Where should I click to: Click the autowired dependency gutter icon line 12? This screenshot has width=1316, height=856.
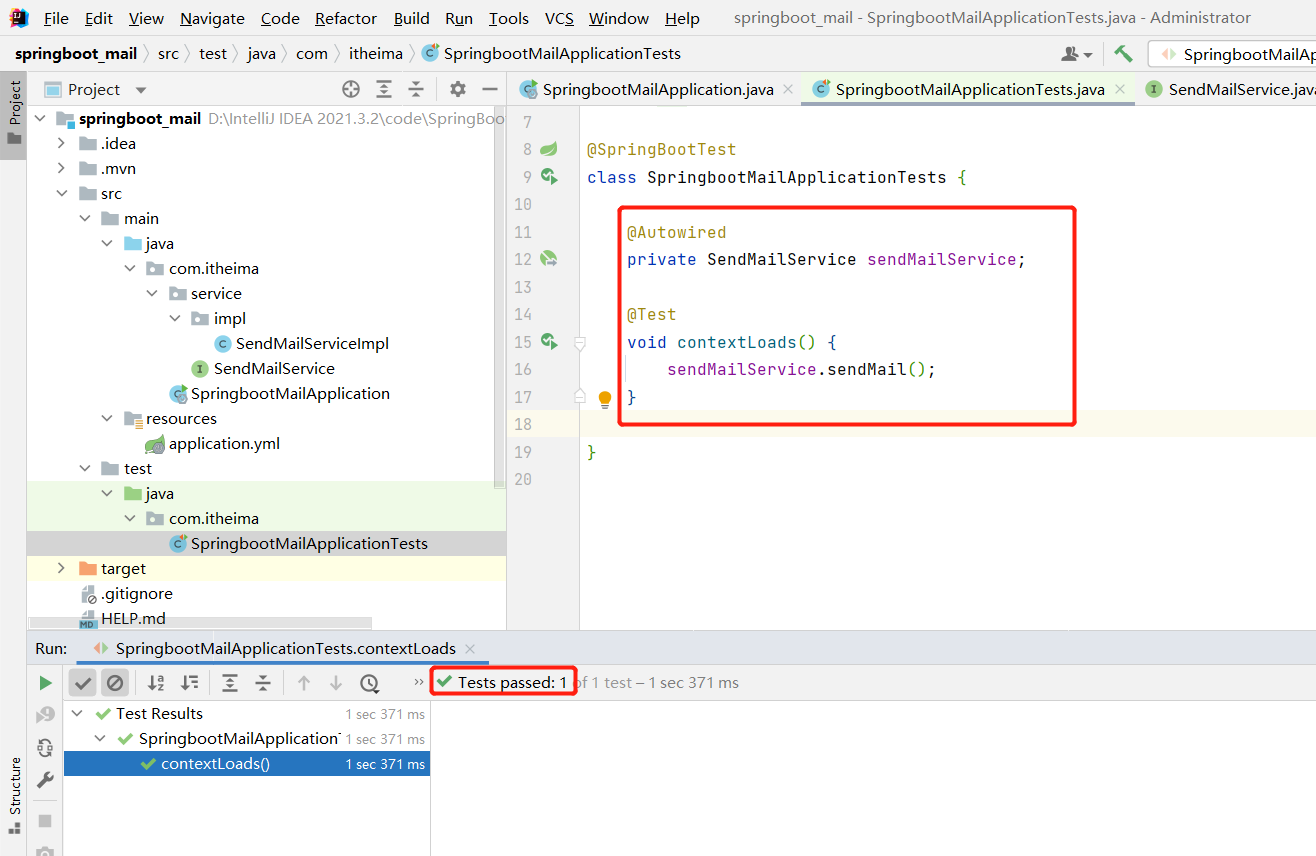click(549, 259)
